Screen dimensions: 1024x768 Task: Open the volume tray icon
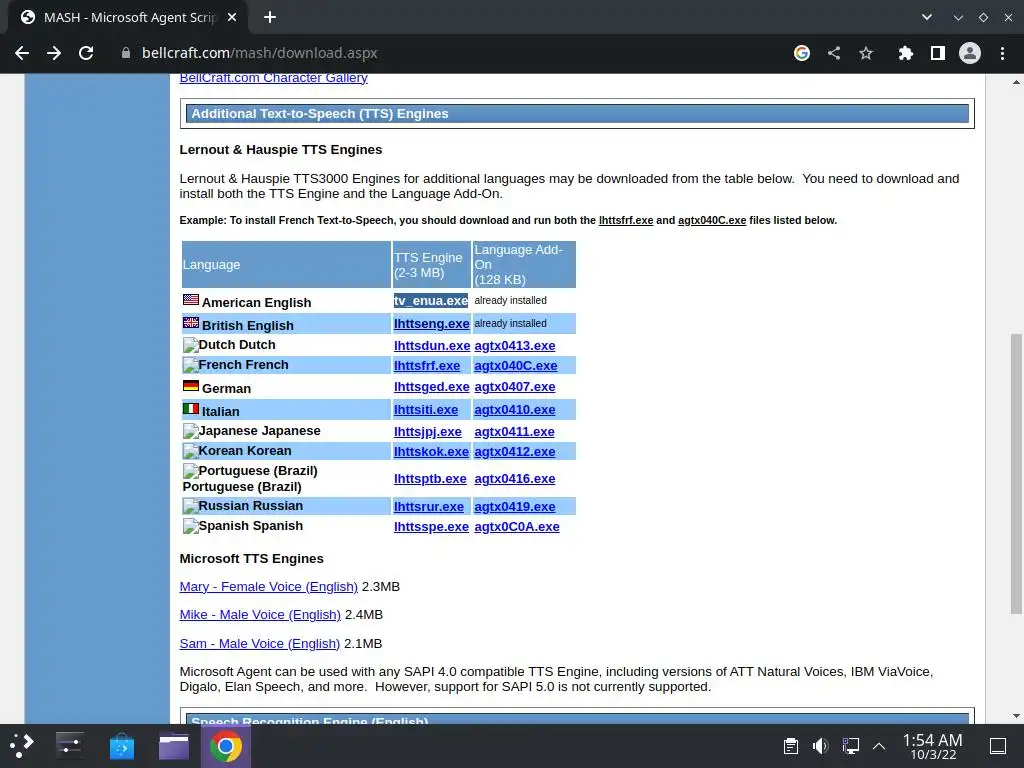click(x=820, y=746)
